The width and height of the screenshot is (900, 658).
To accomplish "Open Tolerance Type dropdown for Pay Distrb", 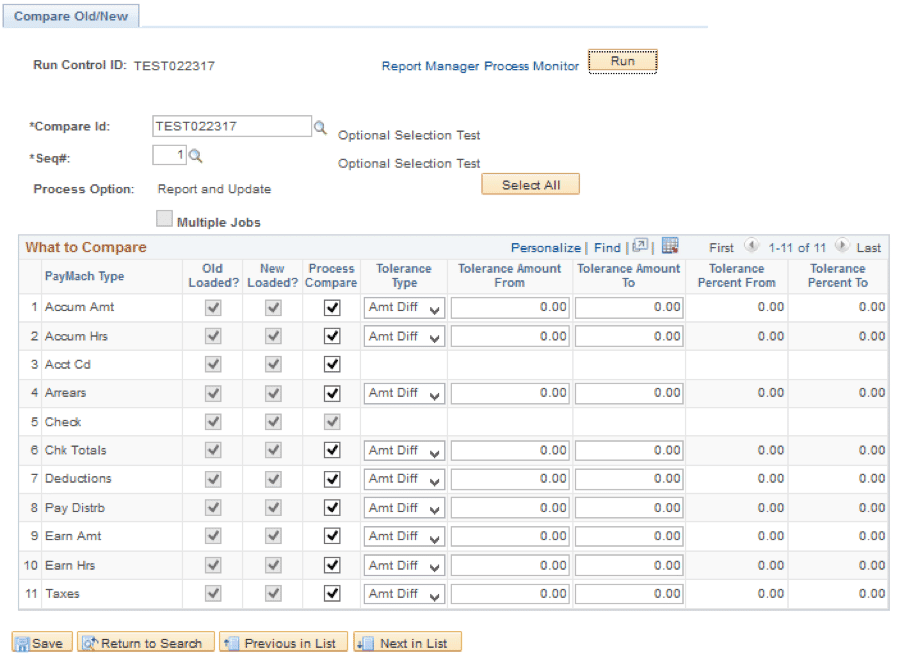I will point(404,508).
